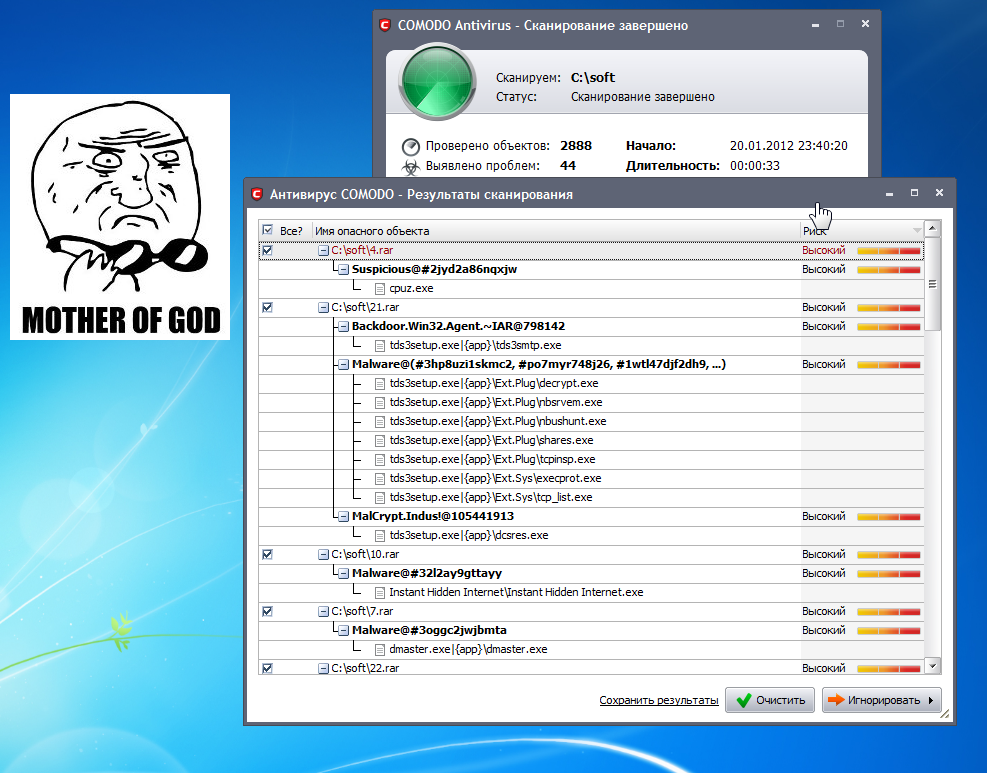
Task: Collapse the Malware@#3oggc2jwjbmta node
Action: [x=343, y=630]
